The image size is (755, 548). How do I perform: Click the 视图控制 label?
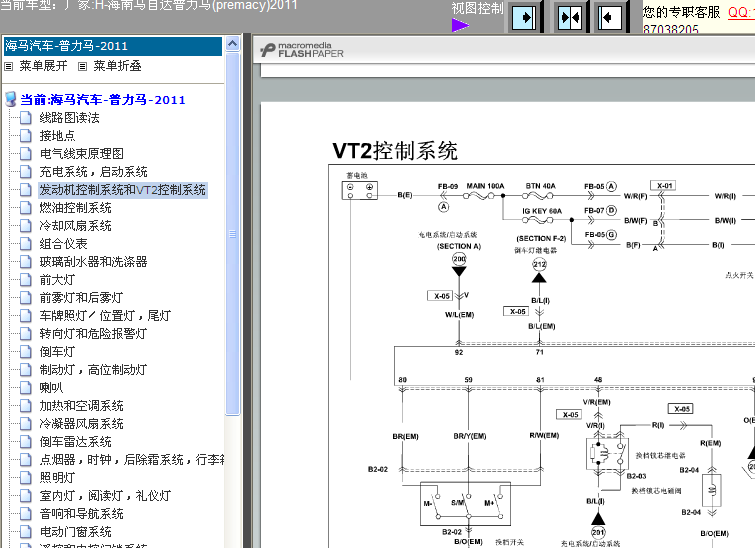point(477,8)
